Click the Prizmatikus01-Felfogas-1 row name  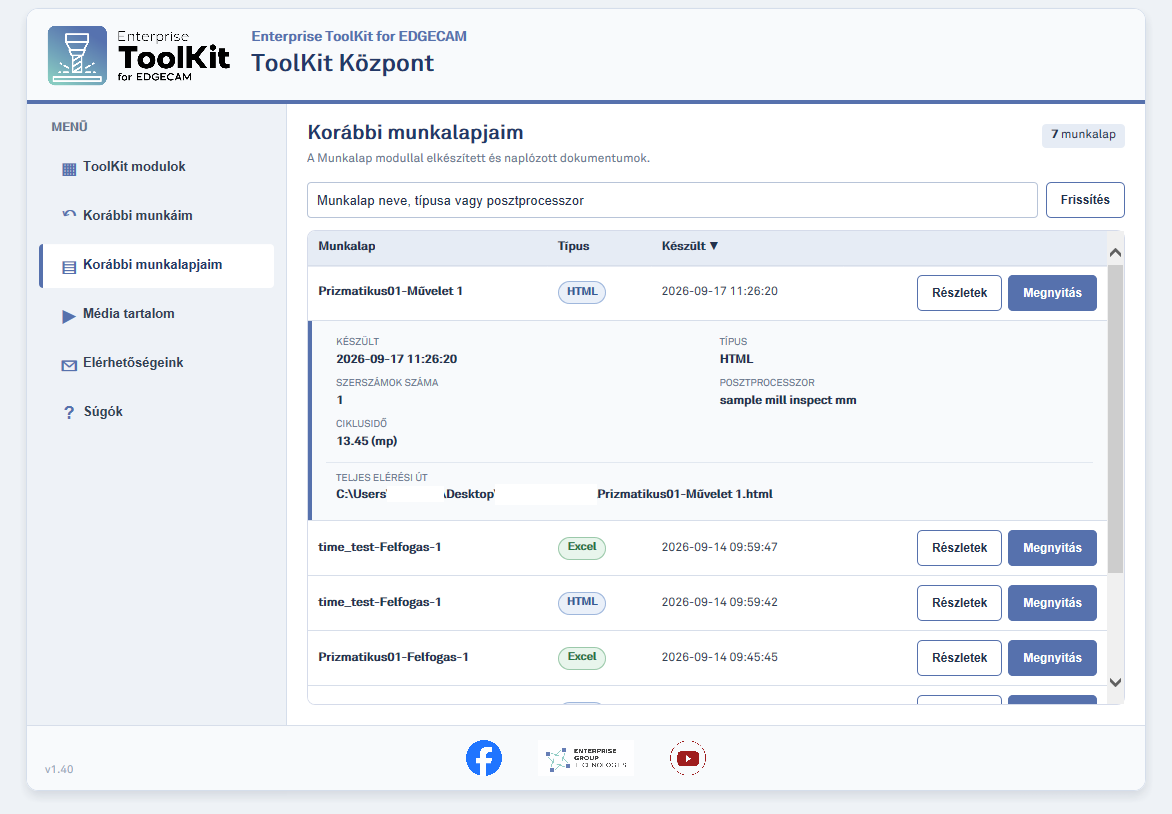click(393, 657)
